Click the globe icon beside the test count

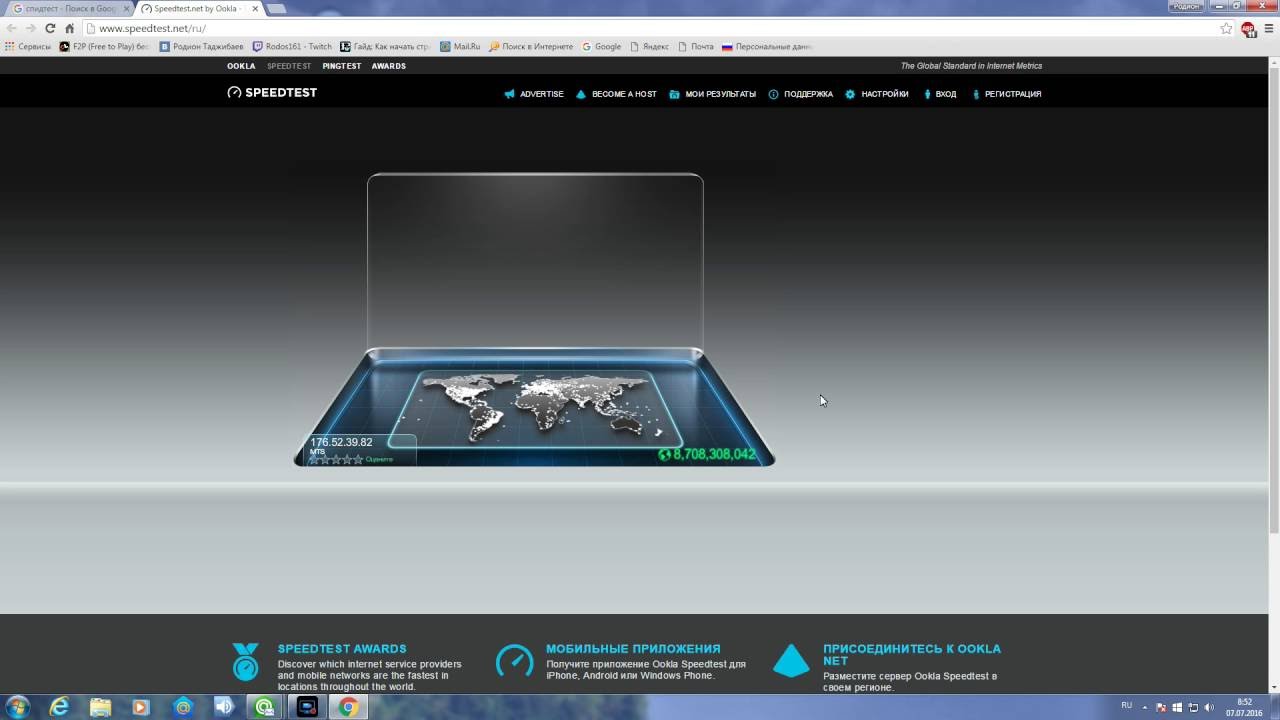(664, 455)
